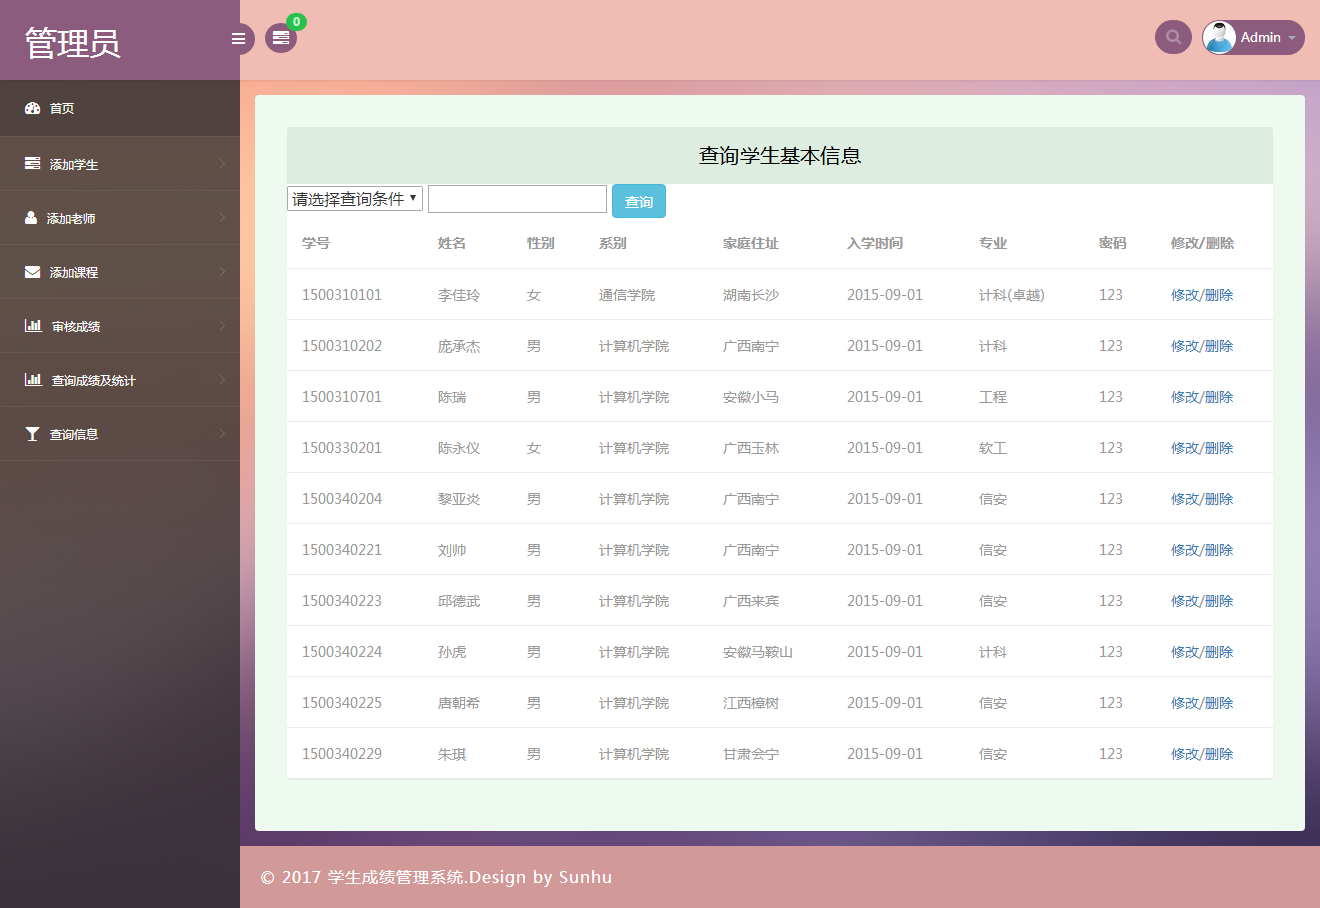Expand the 查询信息 chevron

coord(222,434)
